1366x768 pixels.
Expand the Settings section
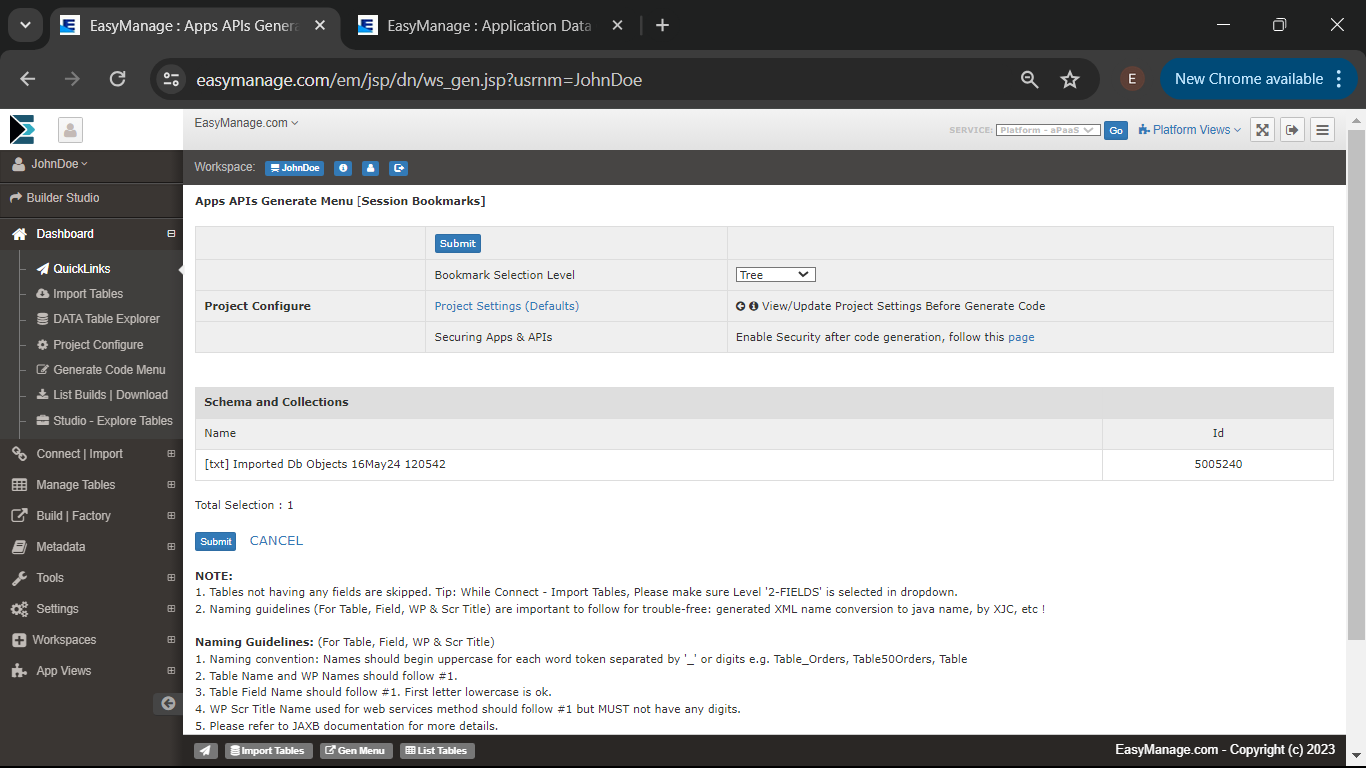click(171, 609)
